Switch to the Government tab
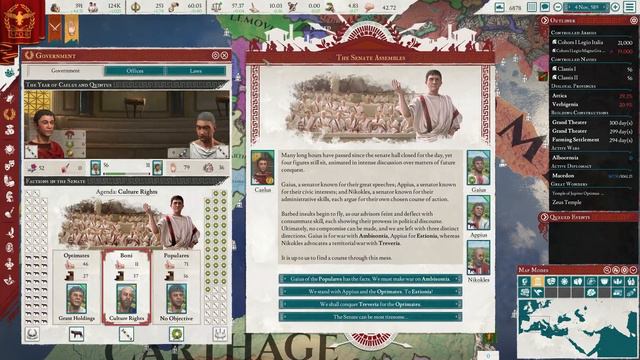This screenshot has width=640, height=360. point(65,71)
